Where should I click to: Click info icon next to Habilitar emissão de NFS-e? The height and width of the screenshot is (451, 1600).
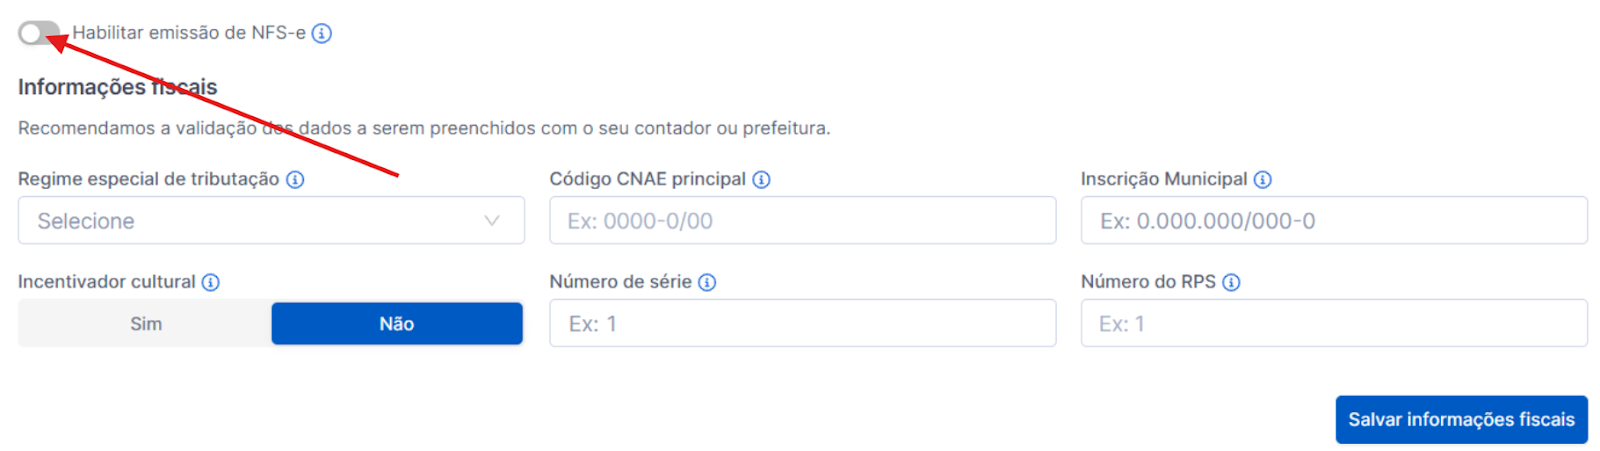(322, 33)
